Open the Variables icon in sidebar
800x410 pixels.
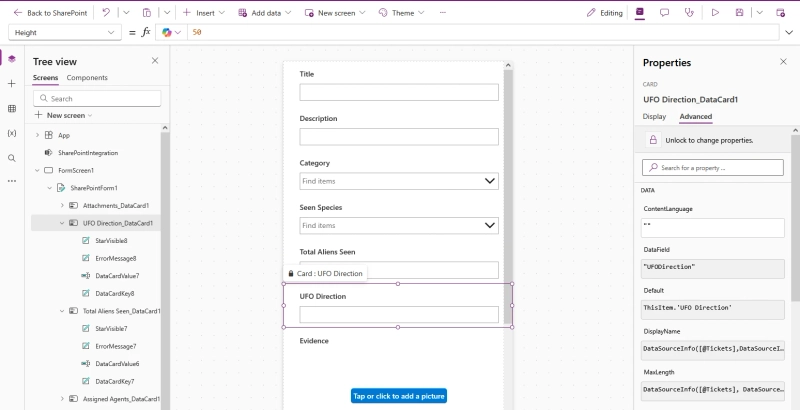tap(12, 133)
